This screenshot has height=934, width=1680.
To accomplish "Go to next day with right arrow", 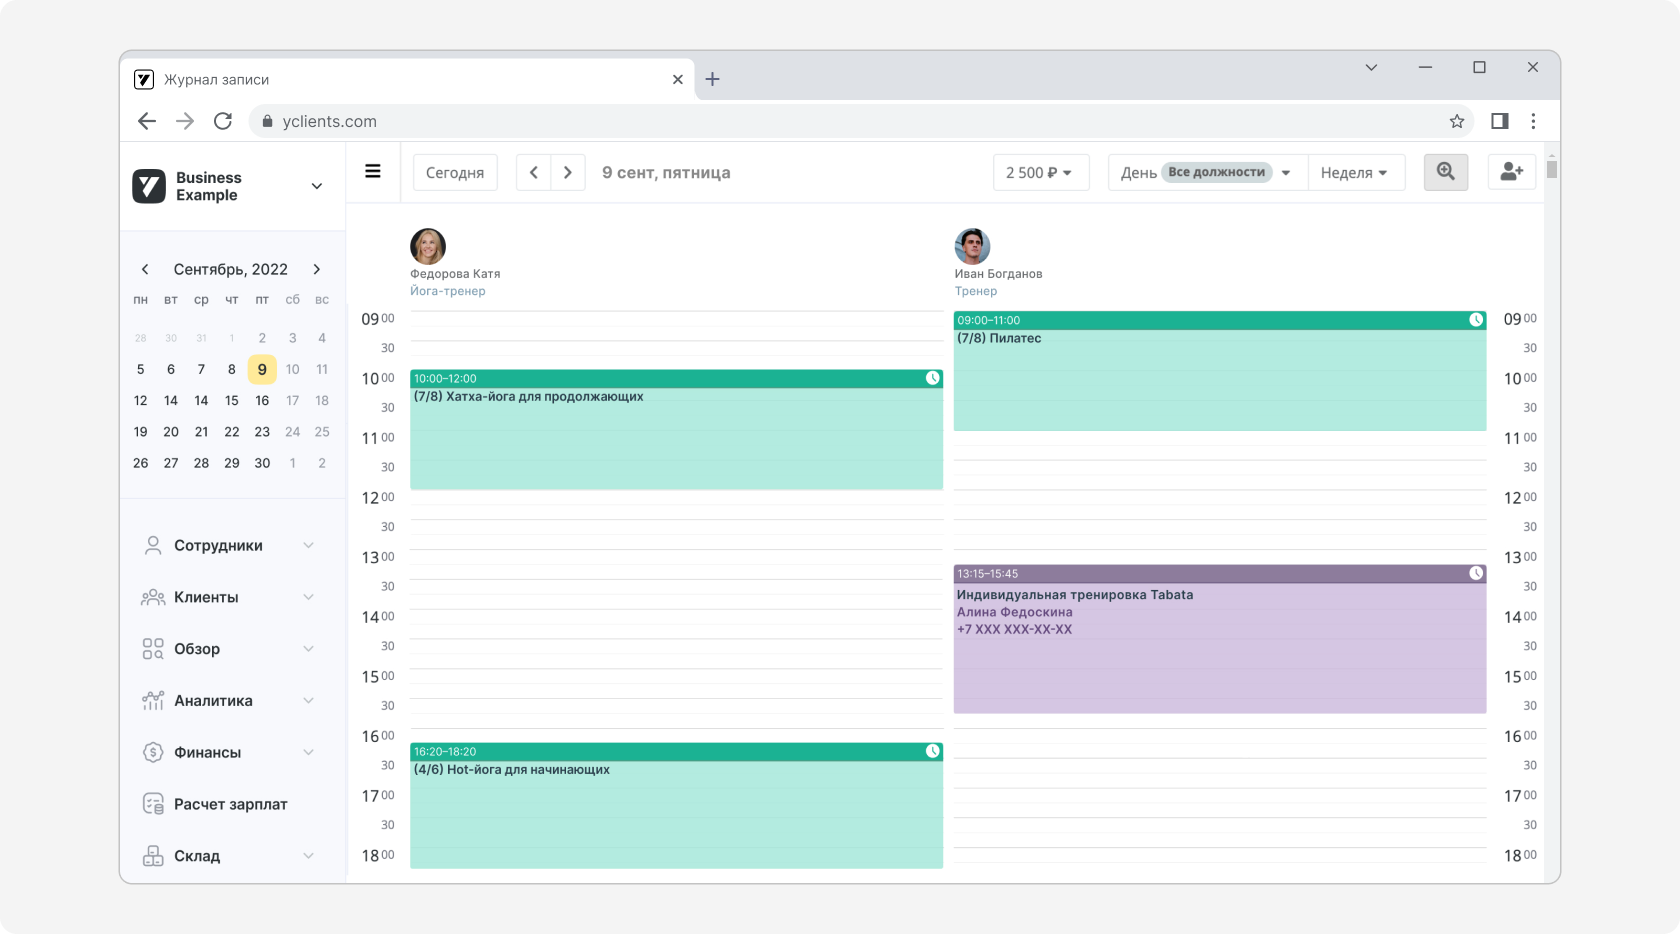I will [567, 172].
